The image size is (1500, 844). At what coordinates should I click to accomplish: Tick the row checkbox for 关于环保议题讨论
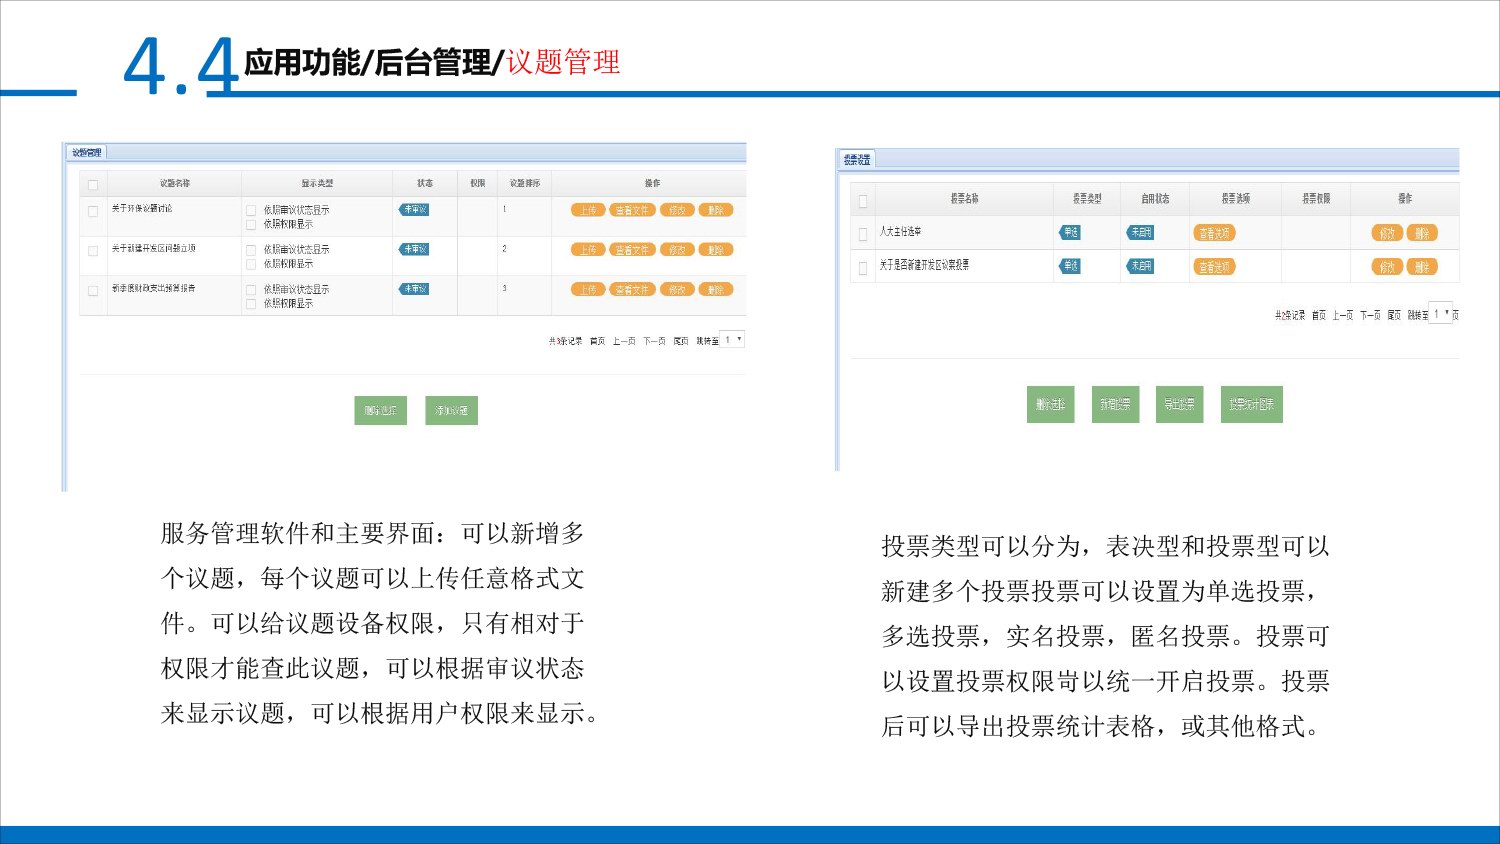coord(93,211)
